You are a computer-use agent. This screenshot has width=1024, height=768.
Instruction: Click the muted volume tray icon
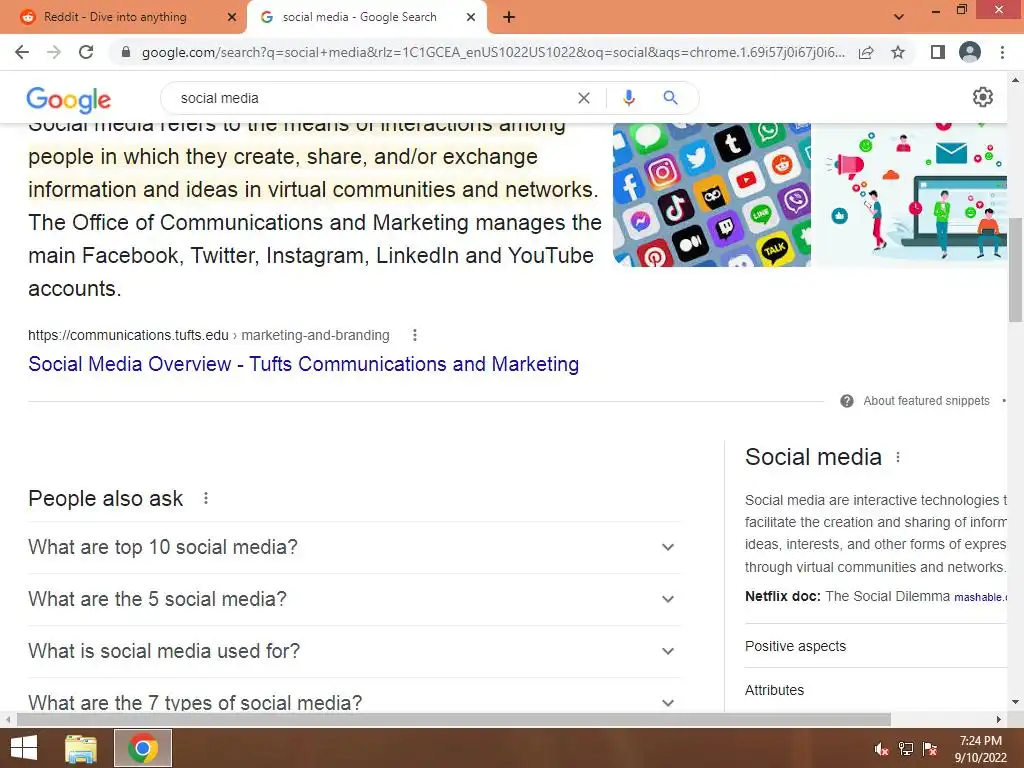tap(882, 749)
